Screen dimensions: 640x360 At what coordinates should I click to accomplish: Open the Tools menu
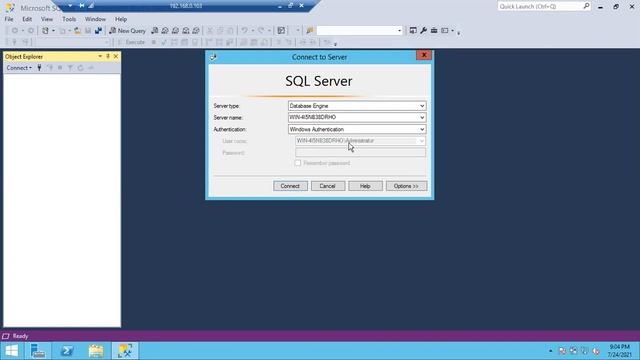tap(69, 19)
